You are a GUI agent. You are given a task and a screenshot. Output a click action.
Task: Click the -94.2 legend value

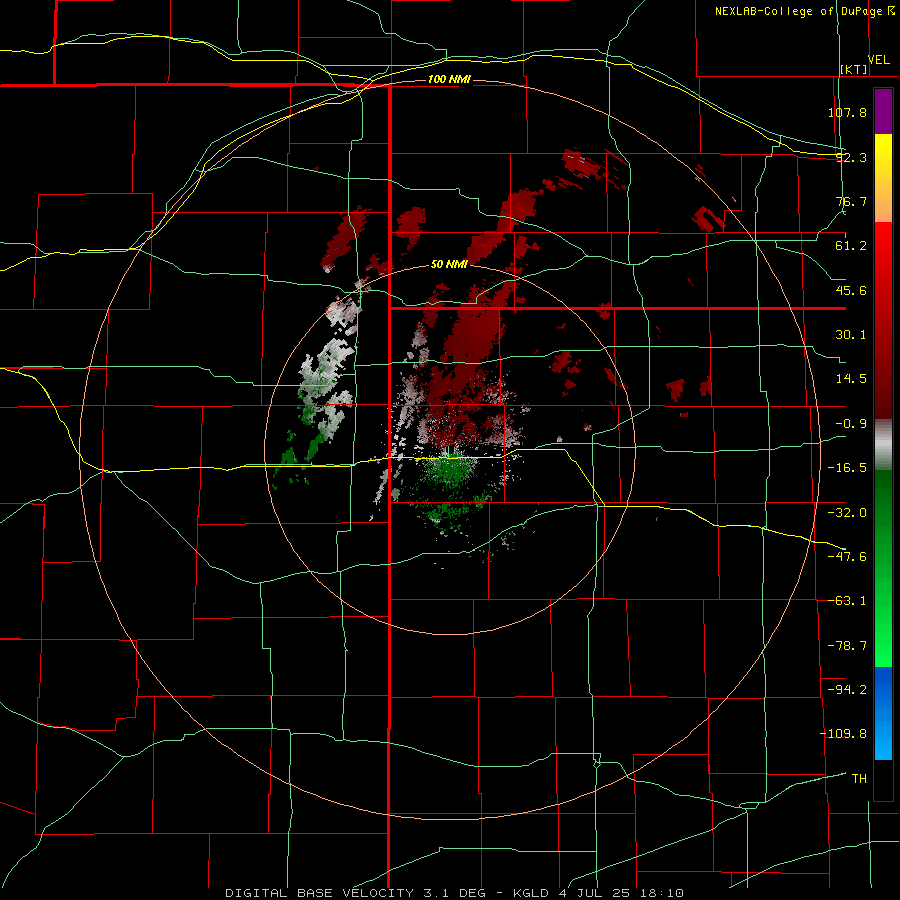tap(847, 689)
